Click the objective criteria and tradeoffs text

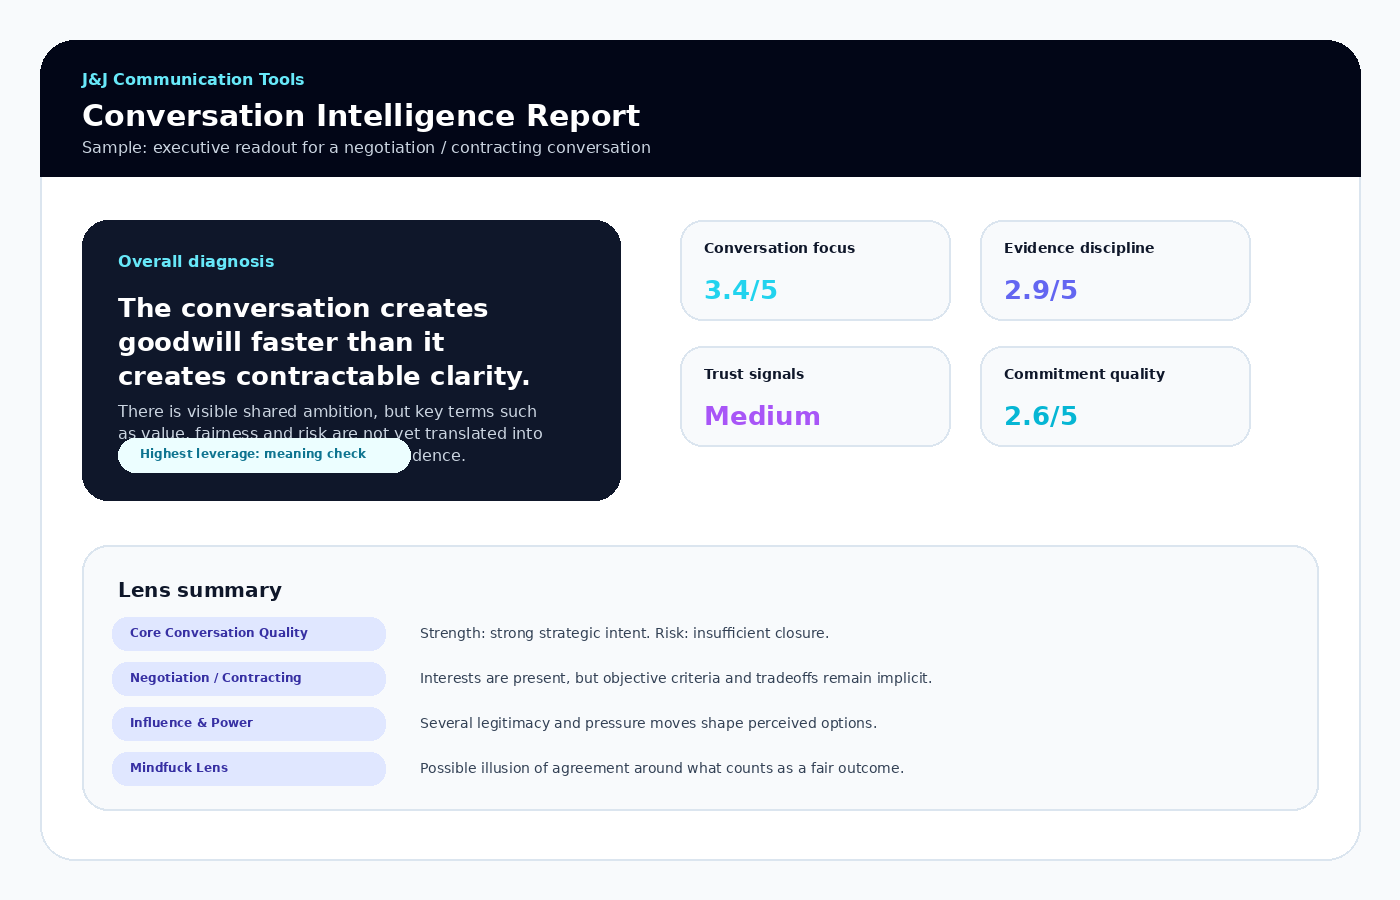click(x=676, y=678)
